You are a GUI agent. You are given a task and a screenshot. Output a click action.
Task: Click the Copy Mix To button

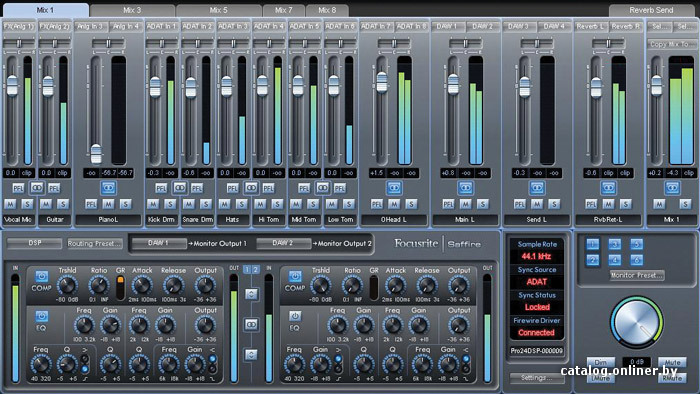pyautogui.click(x=672, y=44)
